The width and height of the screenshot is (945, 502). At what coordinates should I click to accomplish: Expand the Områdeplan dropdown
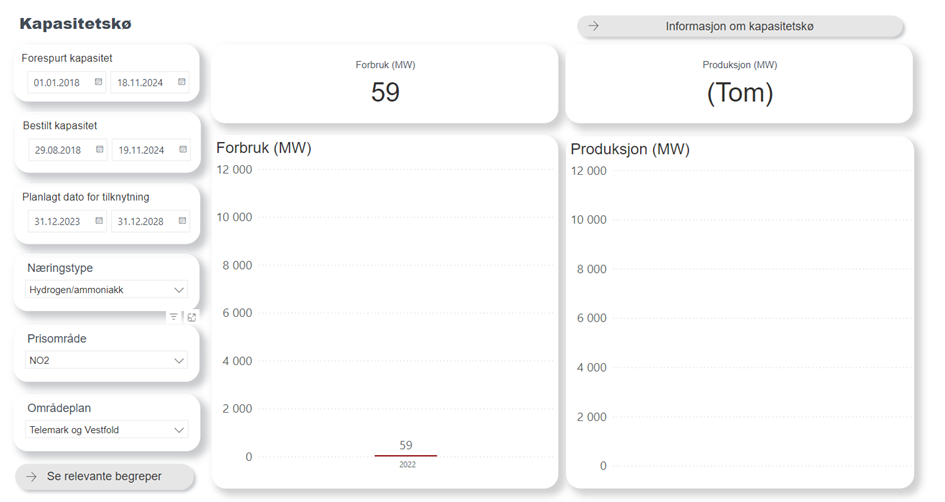click(x=179, y=430)
